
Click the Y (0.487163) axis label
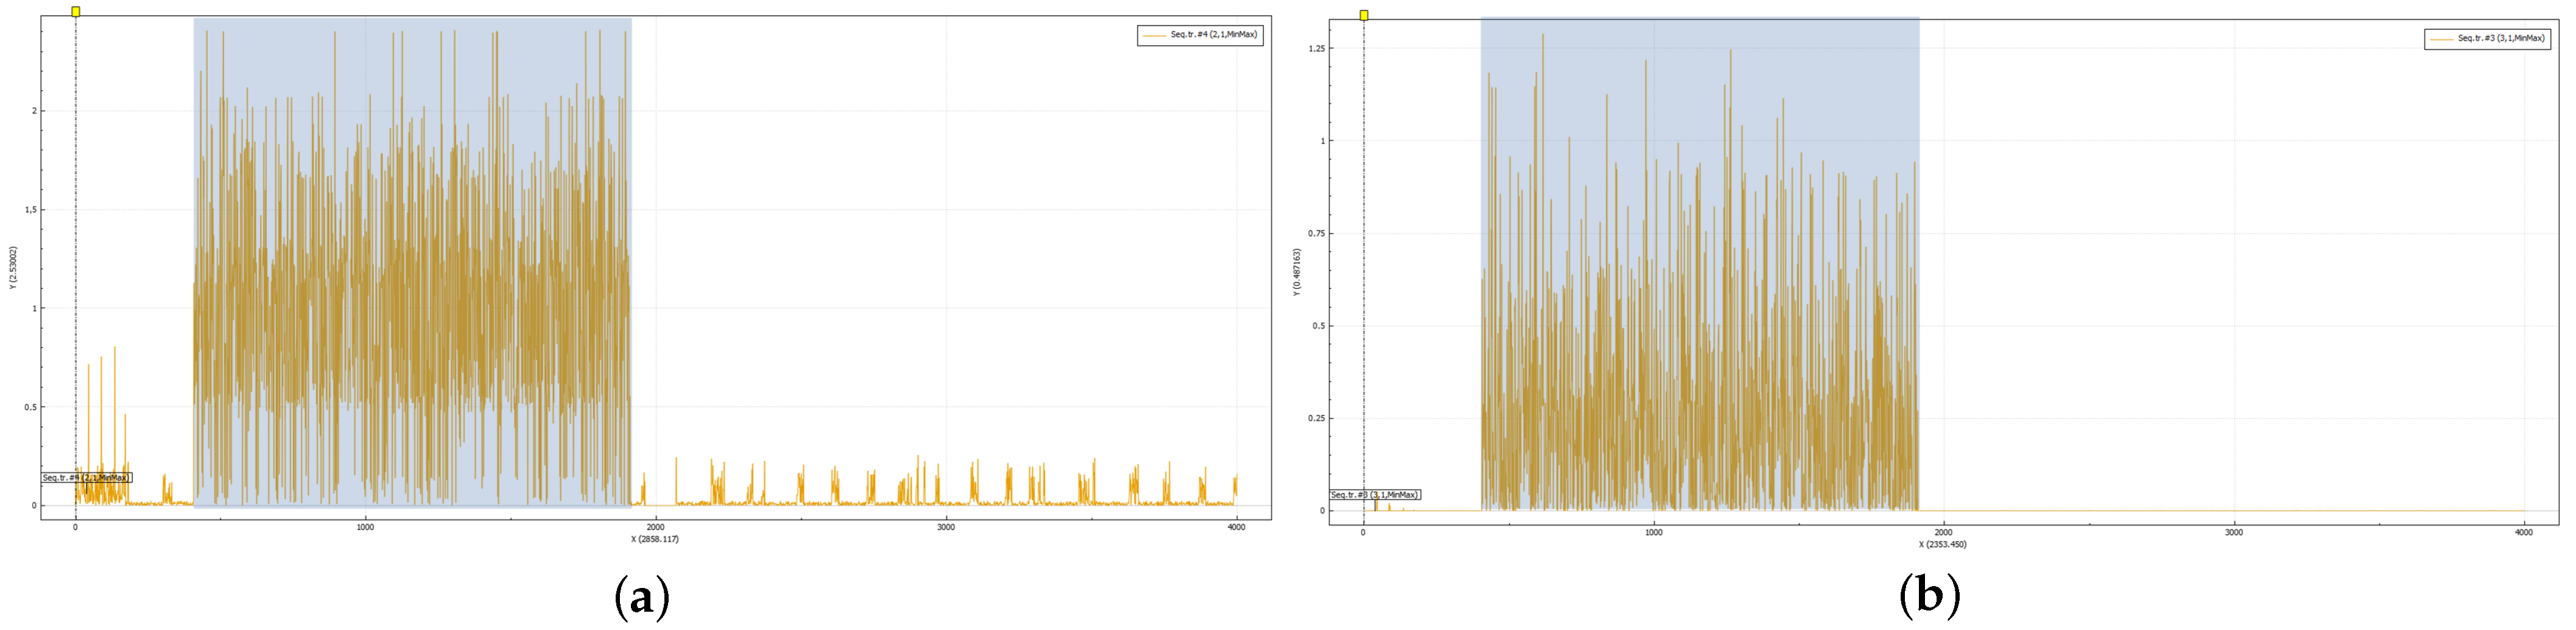click(x=1296, y=272)
